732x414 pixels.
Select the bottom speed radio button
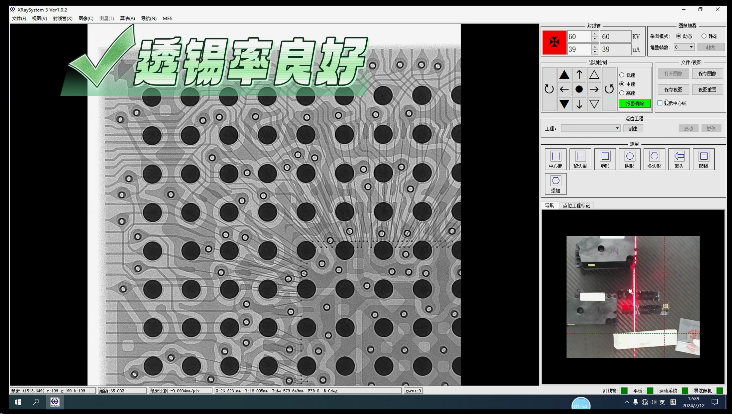click(622, 93)
